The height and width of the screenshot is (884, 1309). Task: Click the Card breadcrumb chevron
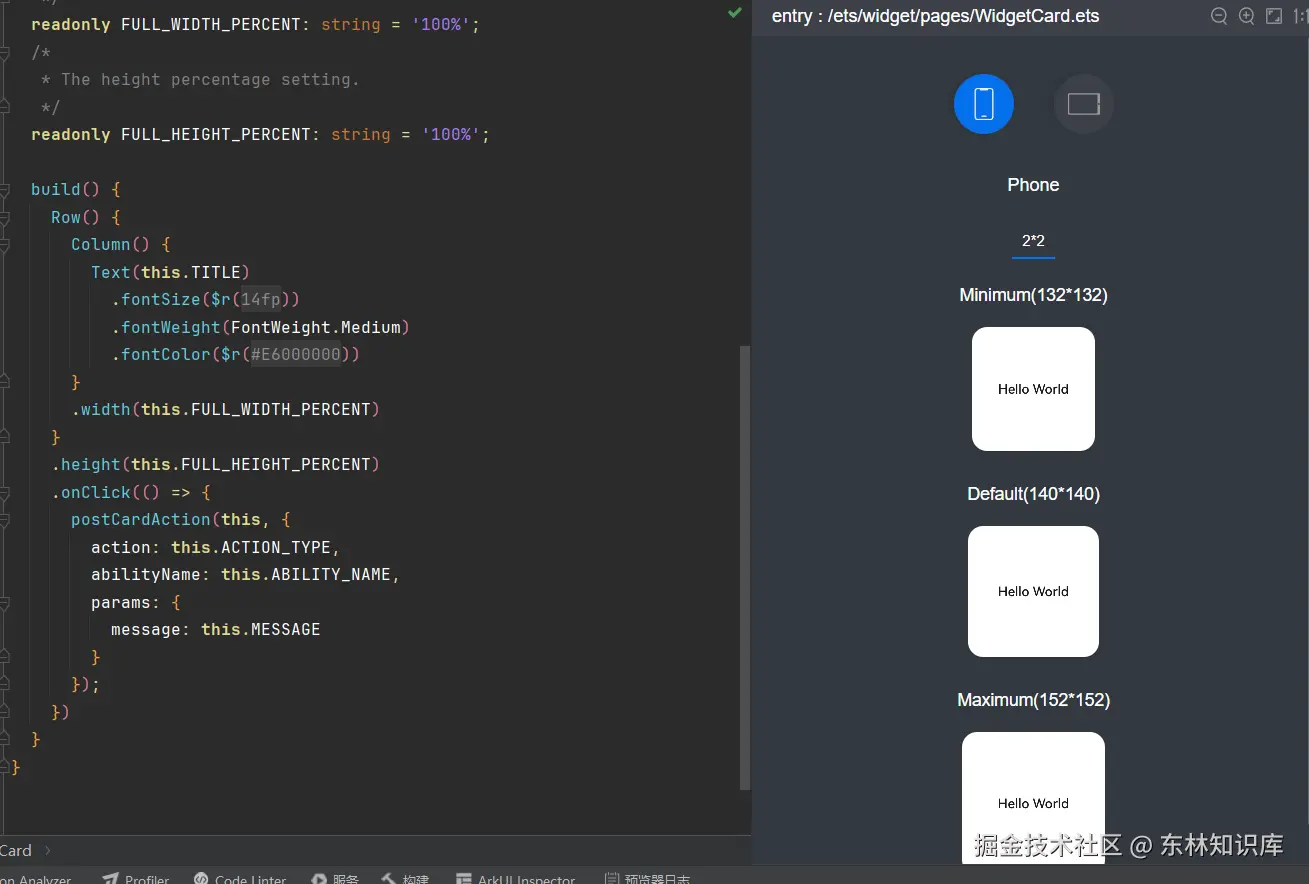point(48,851)
